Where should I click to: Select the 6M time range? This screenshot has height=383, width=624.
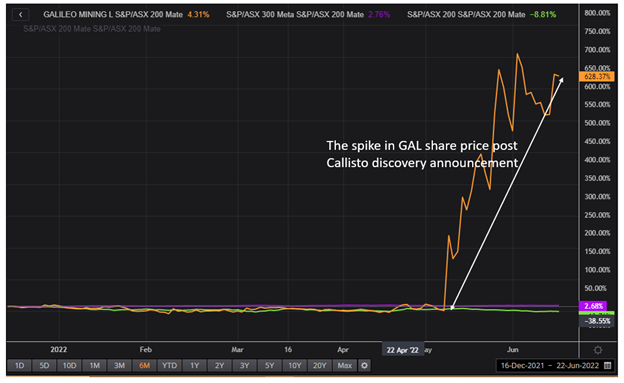pos(144,365)
